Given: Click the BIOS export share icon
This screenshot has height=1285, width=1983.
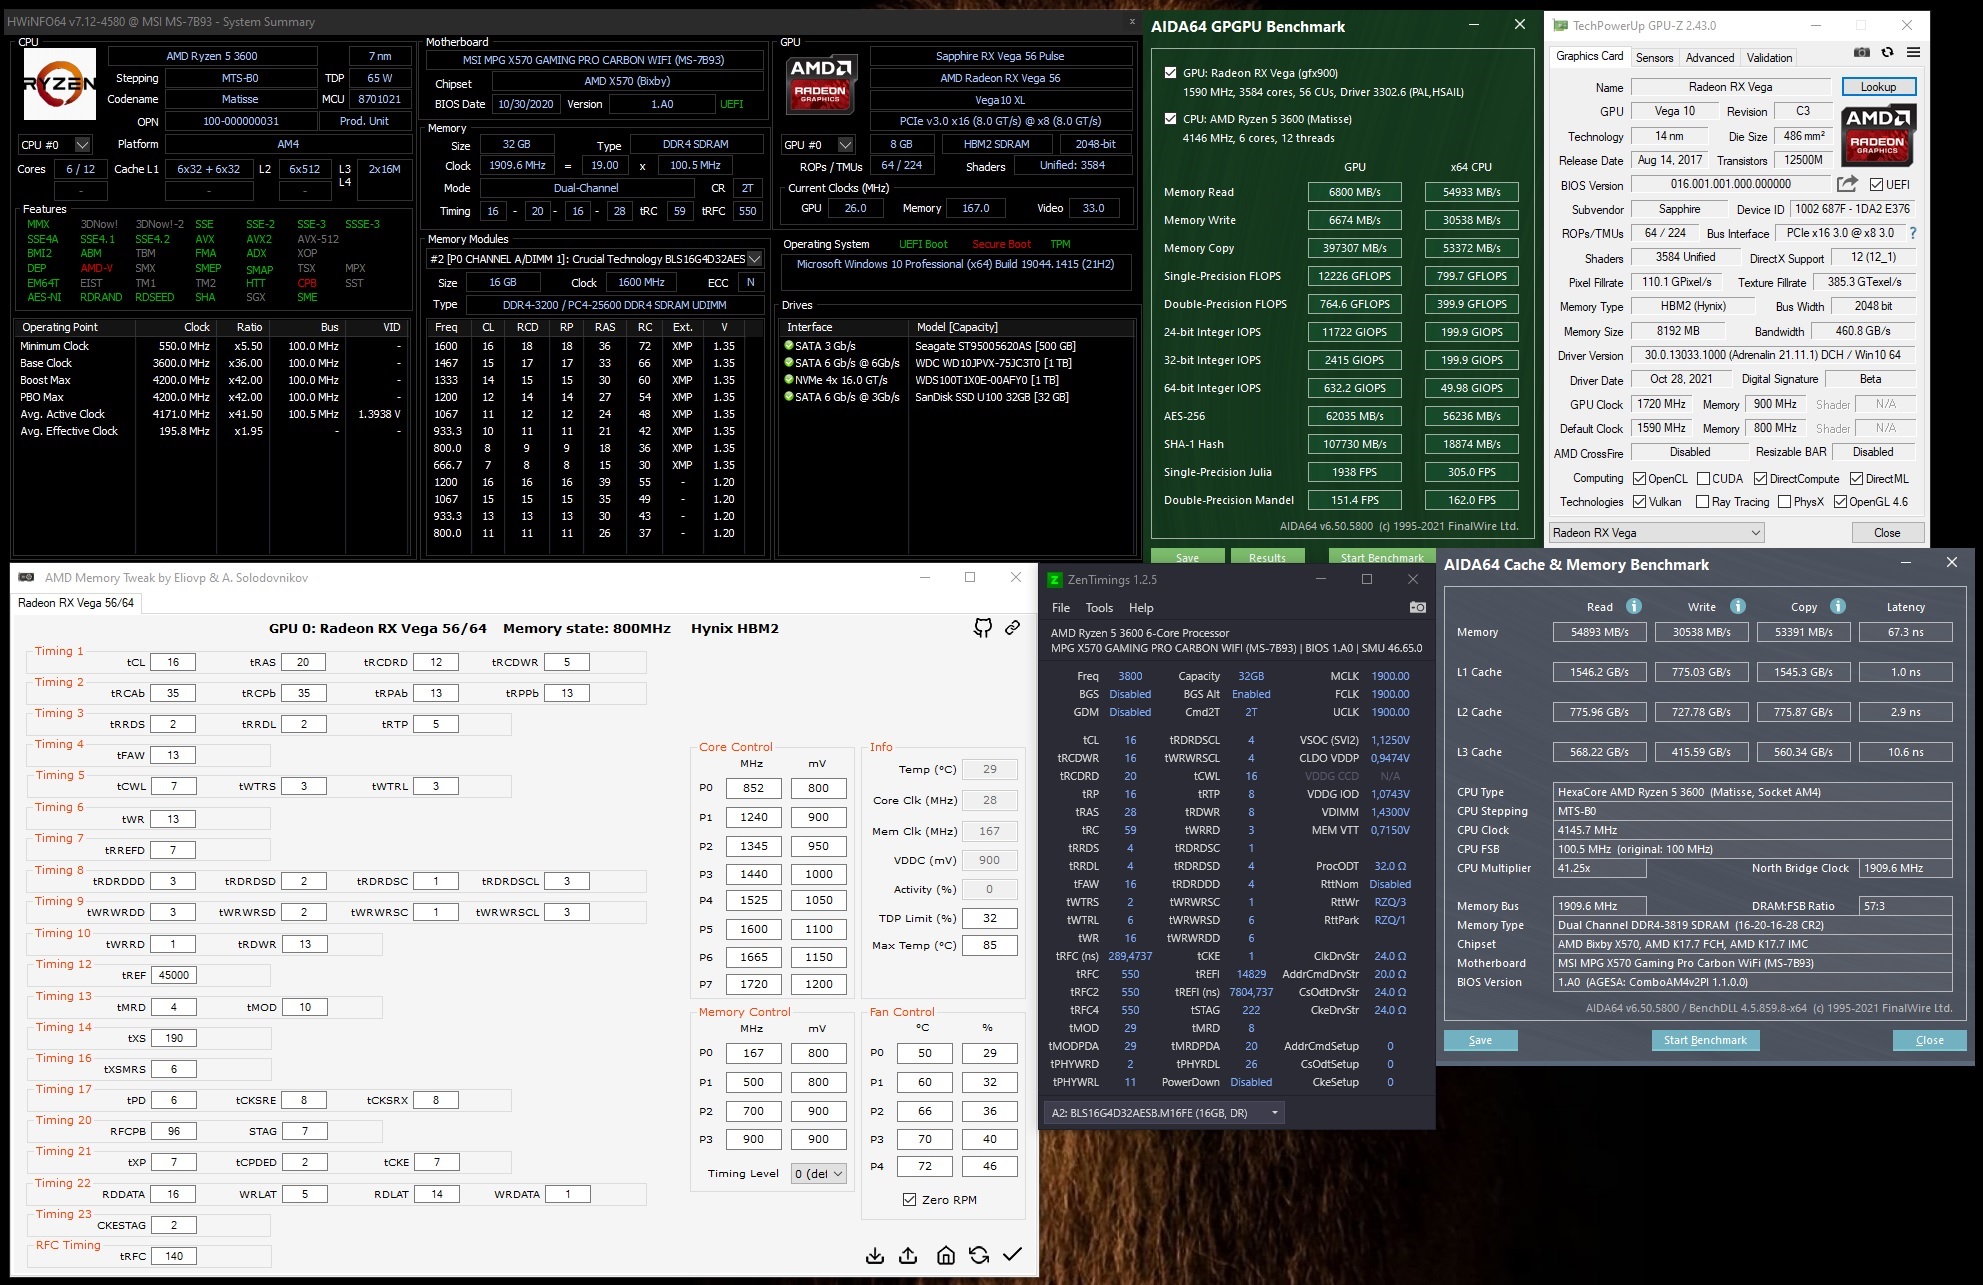Looking at the screenshot, I should pos(1847,184).
